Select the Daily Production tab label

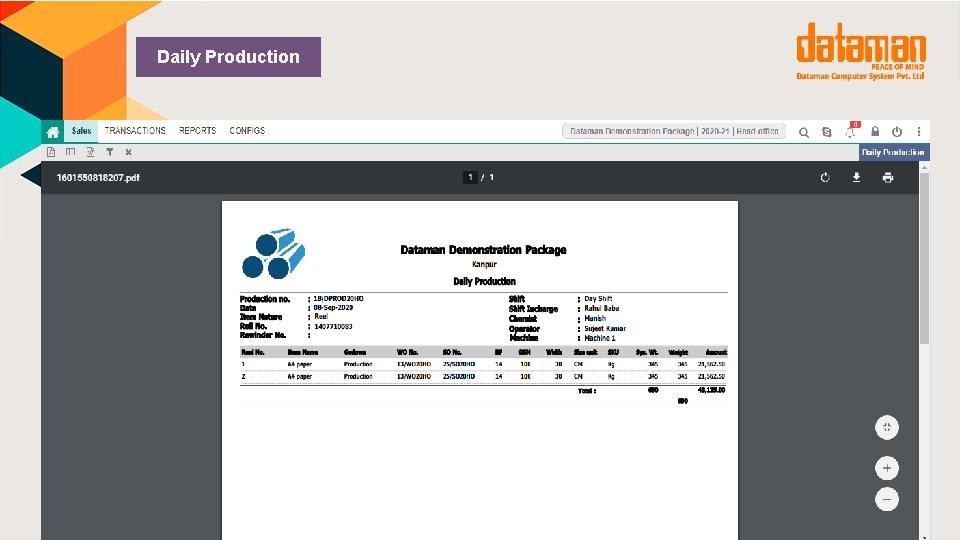click(x=893, y=152)
